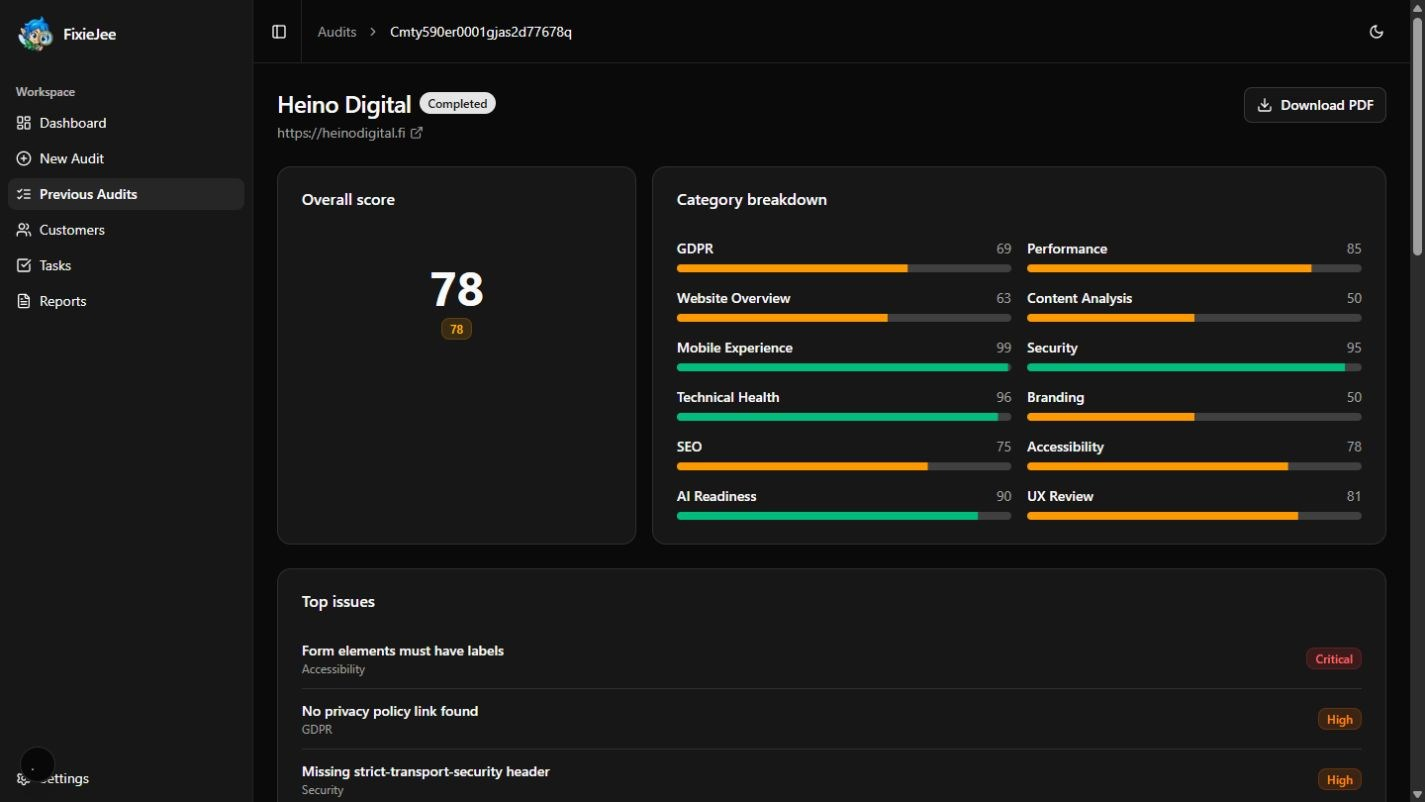Screen dimensions: 1425x802
Task: Start a New Audit
Action: point(126,159)
